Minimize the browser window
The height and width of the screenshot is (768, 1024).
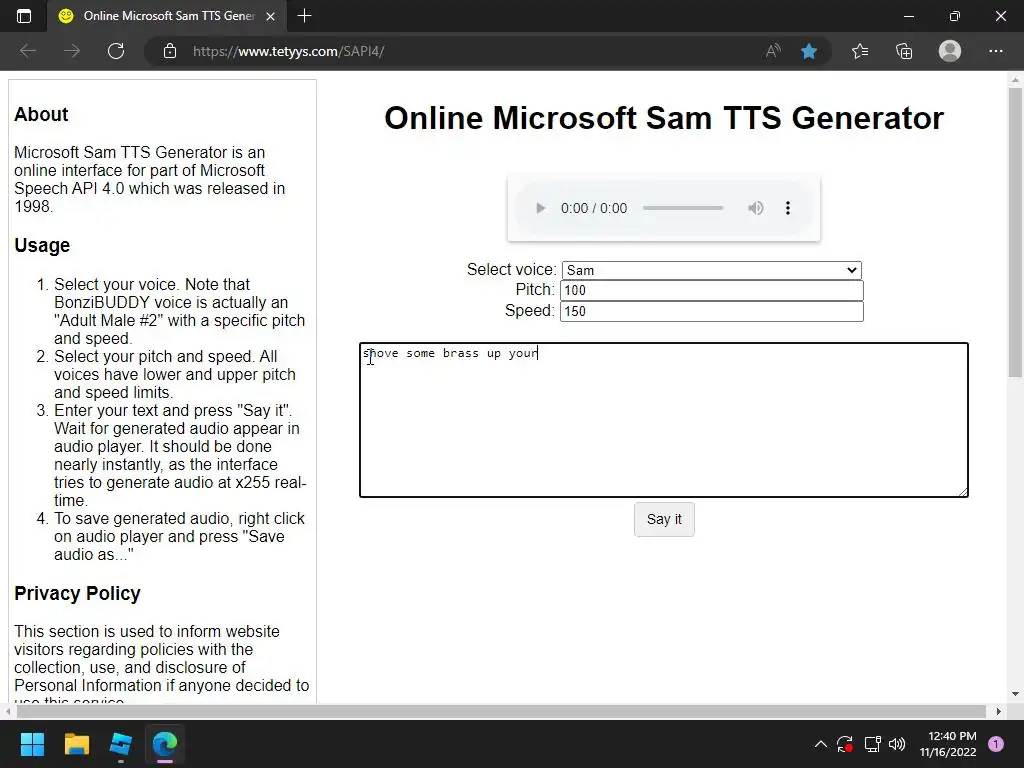point(908,16)
